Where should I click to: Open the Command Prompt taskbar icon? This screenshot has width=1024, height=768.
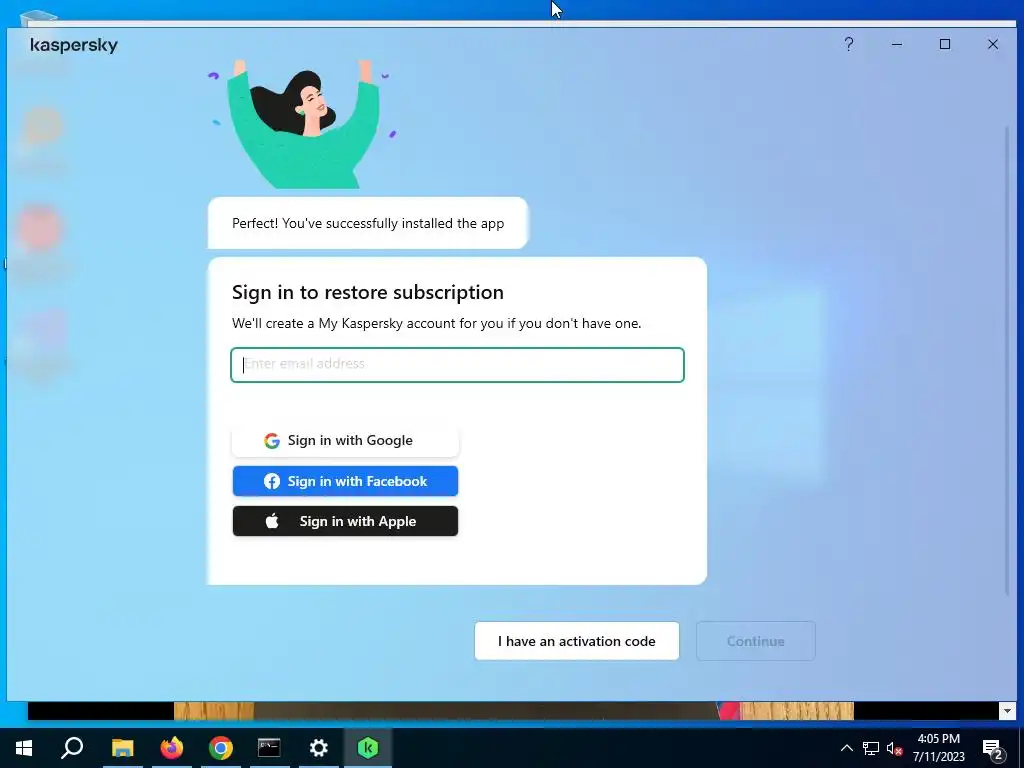[269, 748]
